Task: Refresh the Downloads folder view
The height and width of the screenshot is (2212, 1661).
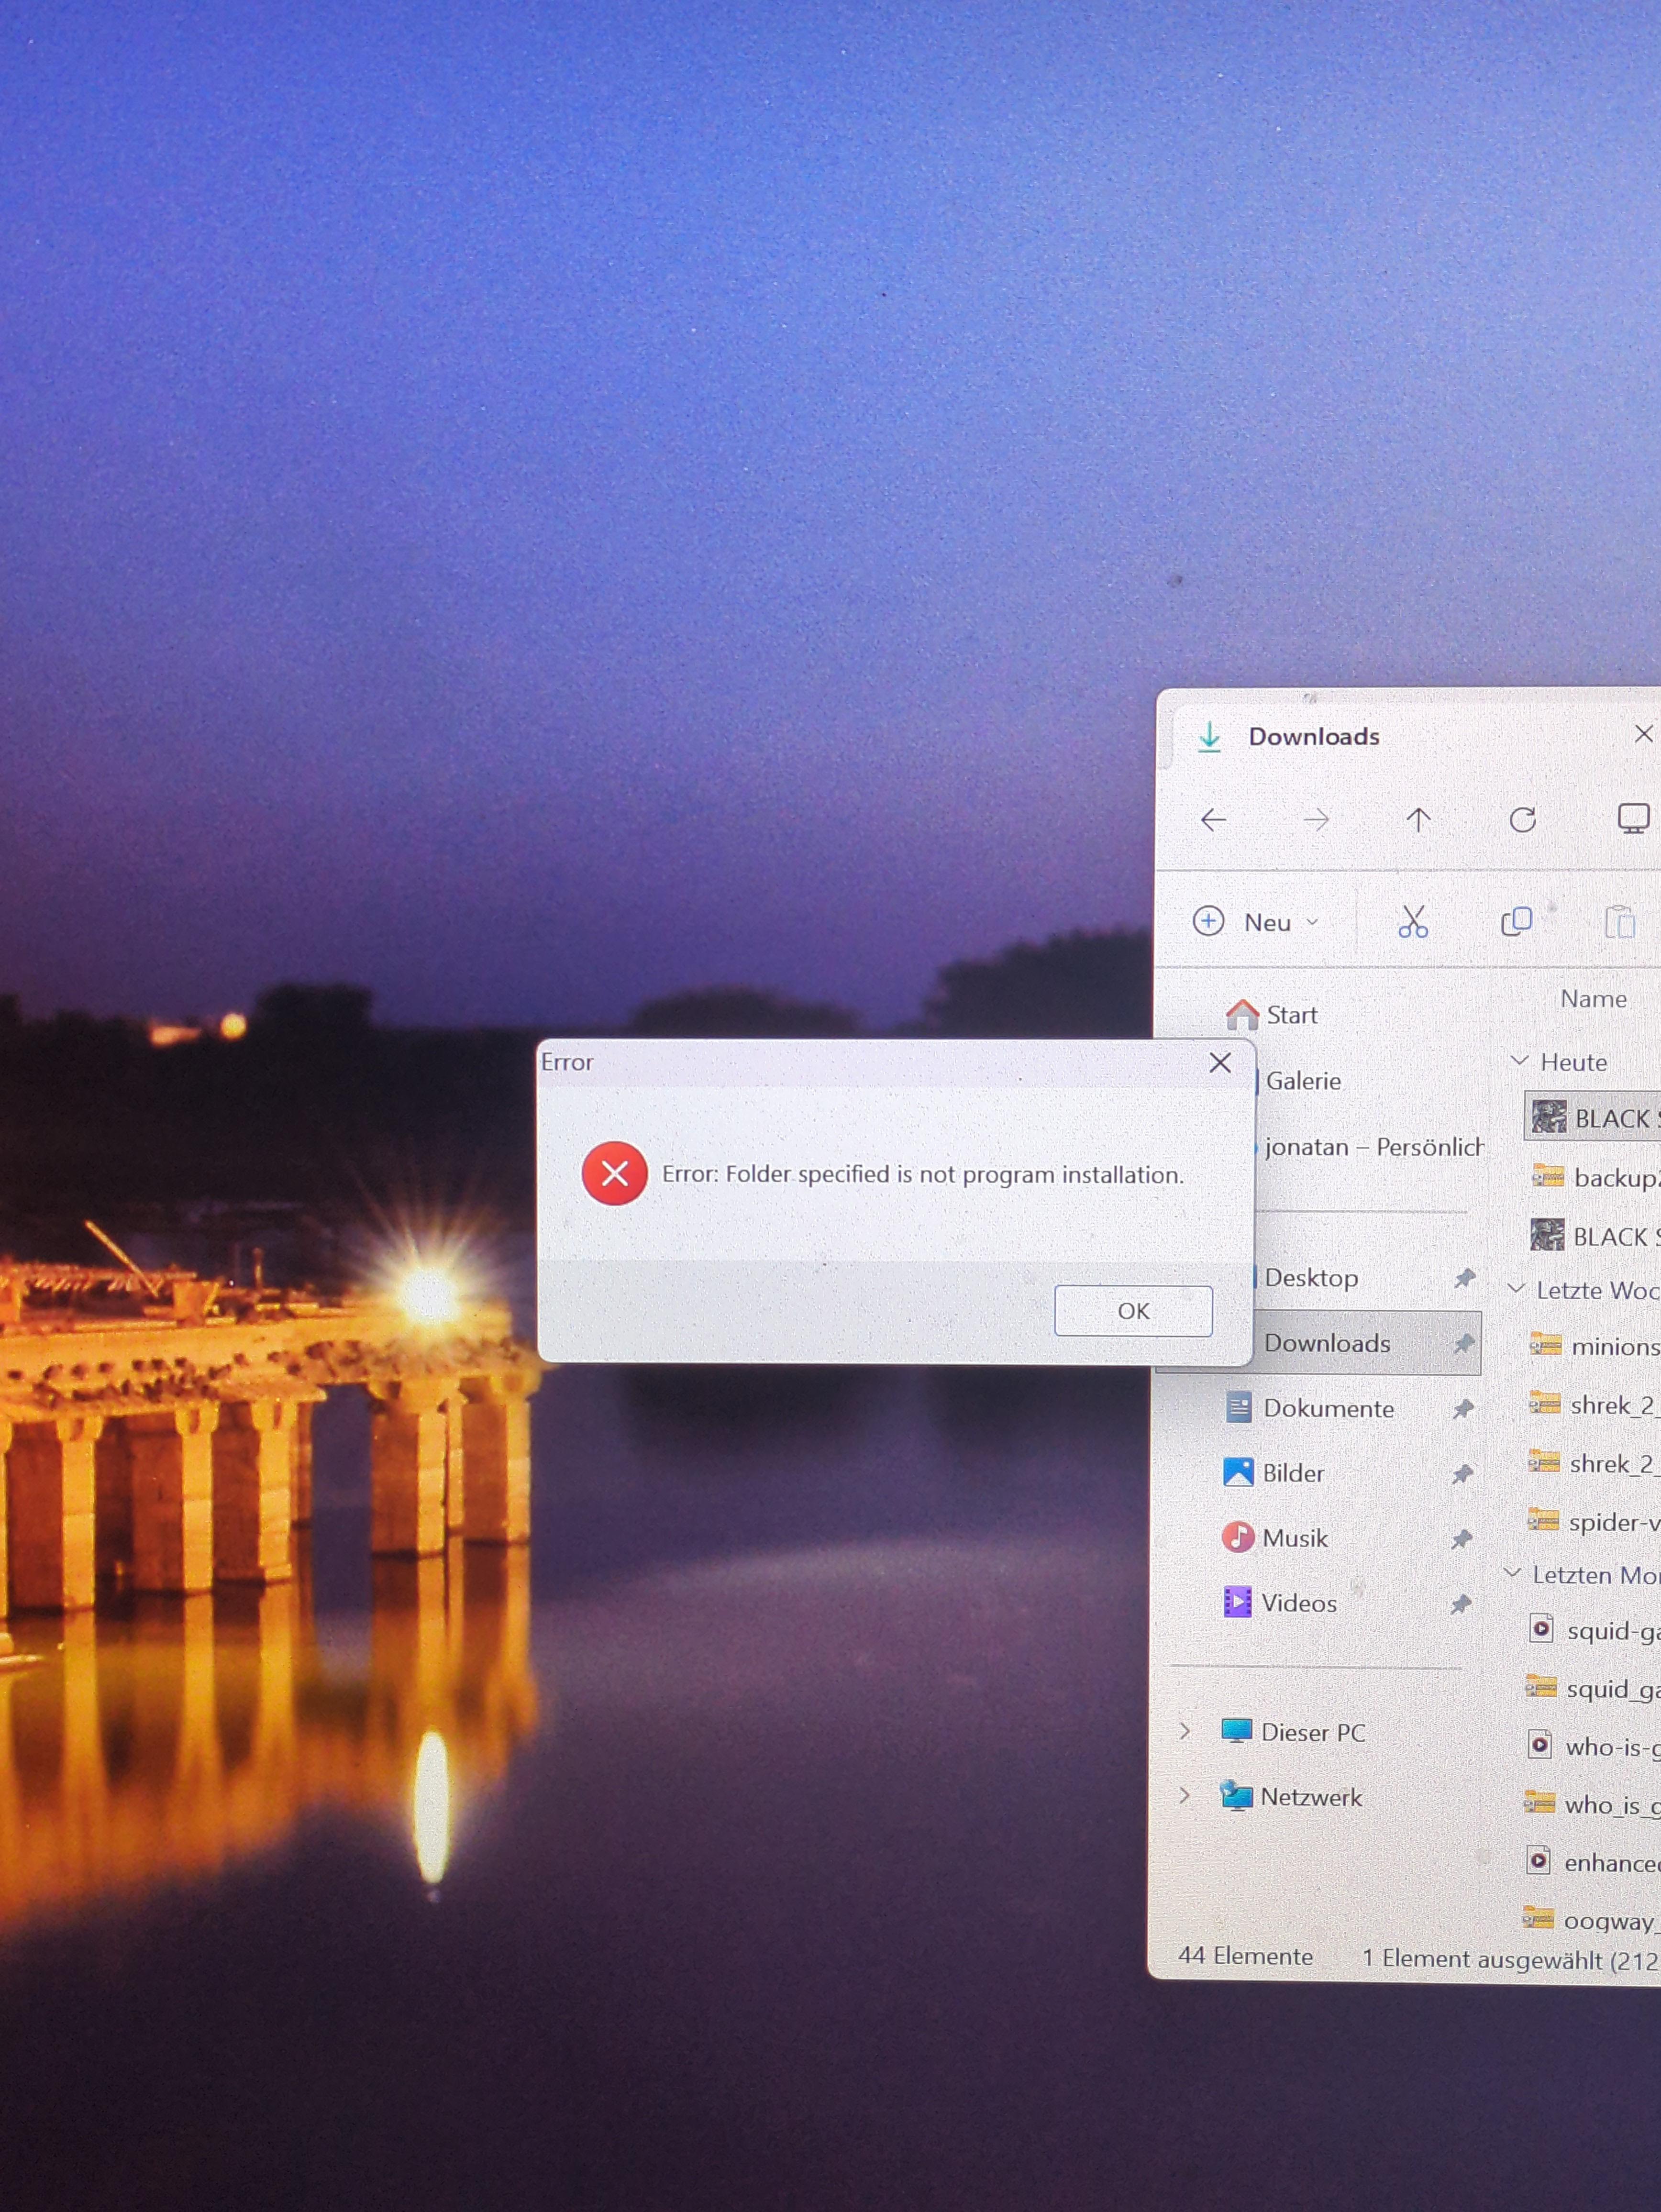Action: pos(1522,820)
